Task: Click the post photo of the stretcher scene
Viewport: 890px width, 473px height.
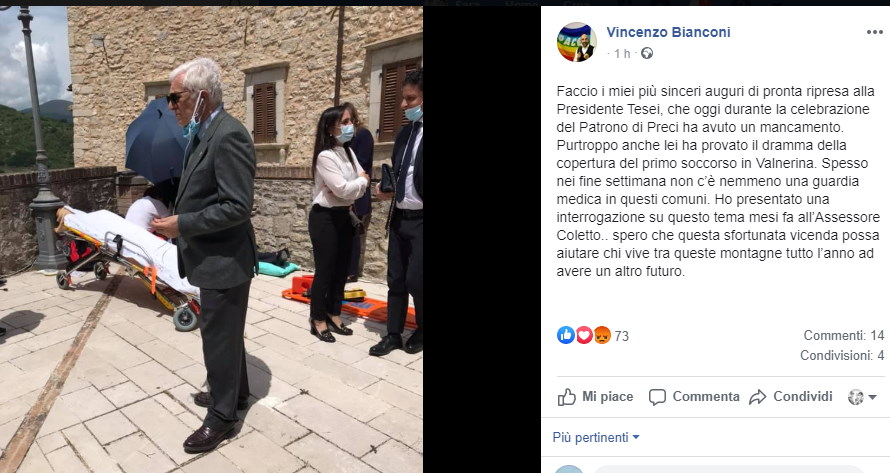Action: point(211,240)
